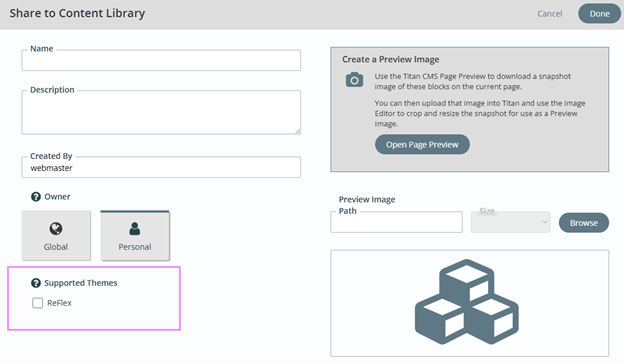
Task: Focus the Name input field
Action: 161,60
